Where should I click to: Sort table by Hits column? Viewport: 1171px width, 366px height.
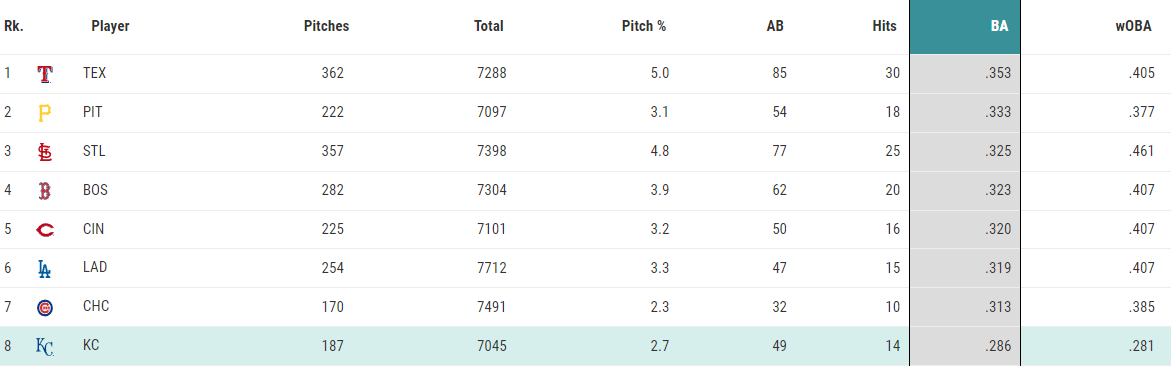(884, 26)
